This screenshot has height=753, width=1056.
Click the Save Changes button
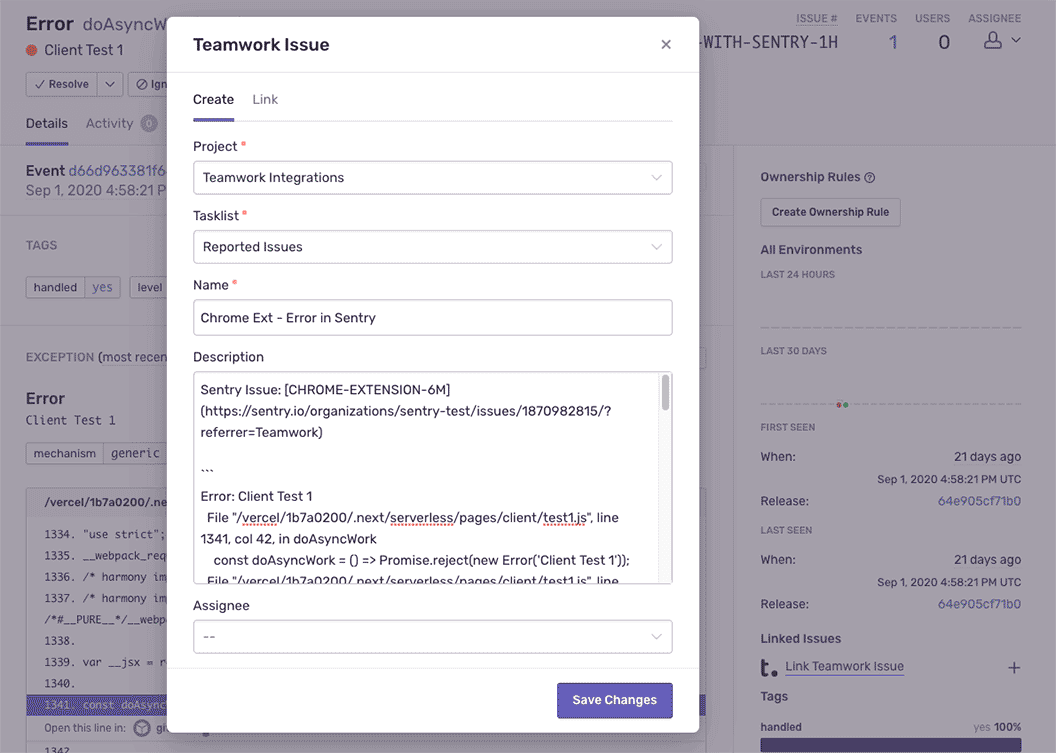(x=614, y=700)
